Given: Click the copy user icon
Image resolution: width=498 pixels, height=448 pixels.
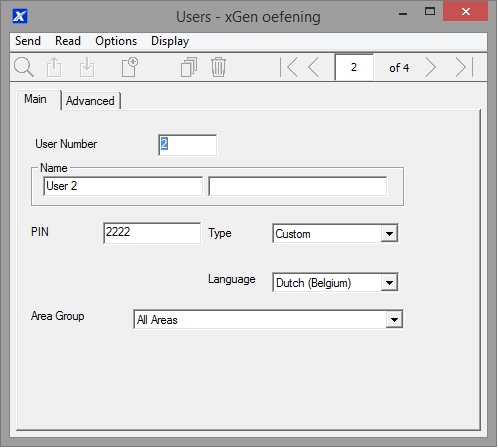Looking at the screenshot, I should pos(189,67).
